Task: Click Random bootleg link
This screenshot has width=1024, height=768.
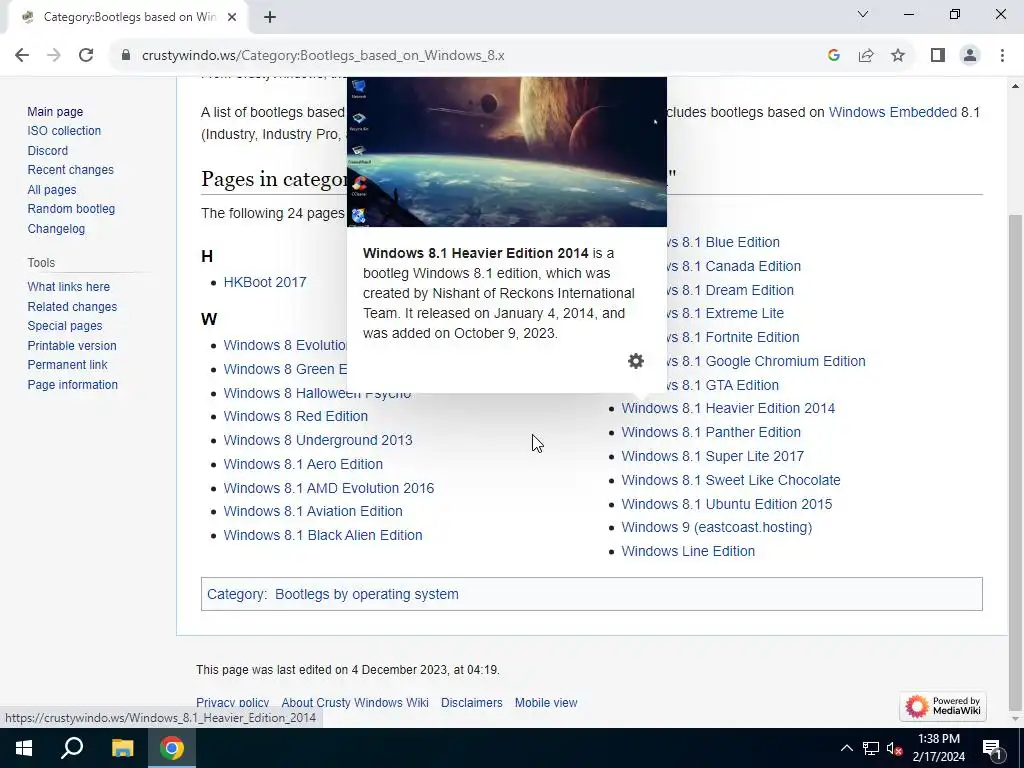Action: point(71,209)
